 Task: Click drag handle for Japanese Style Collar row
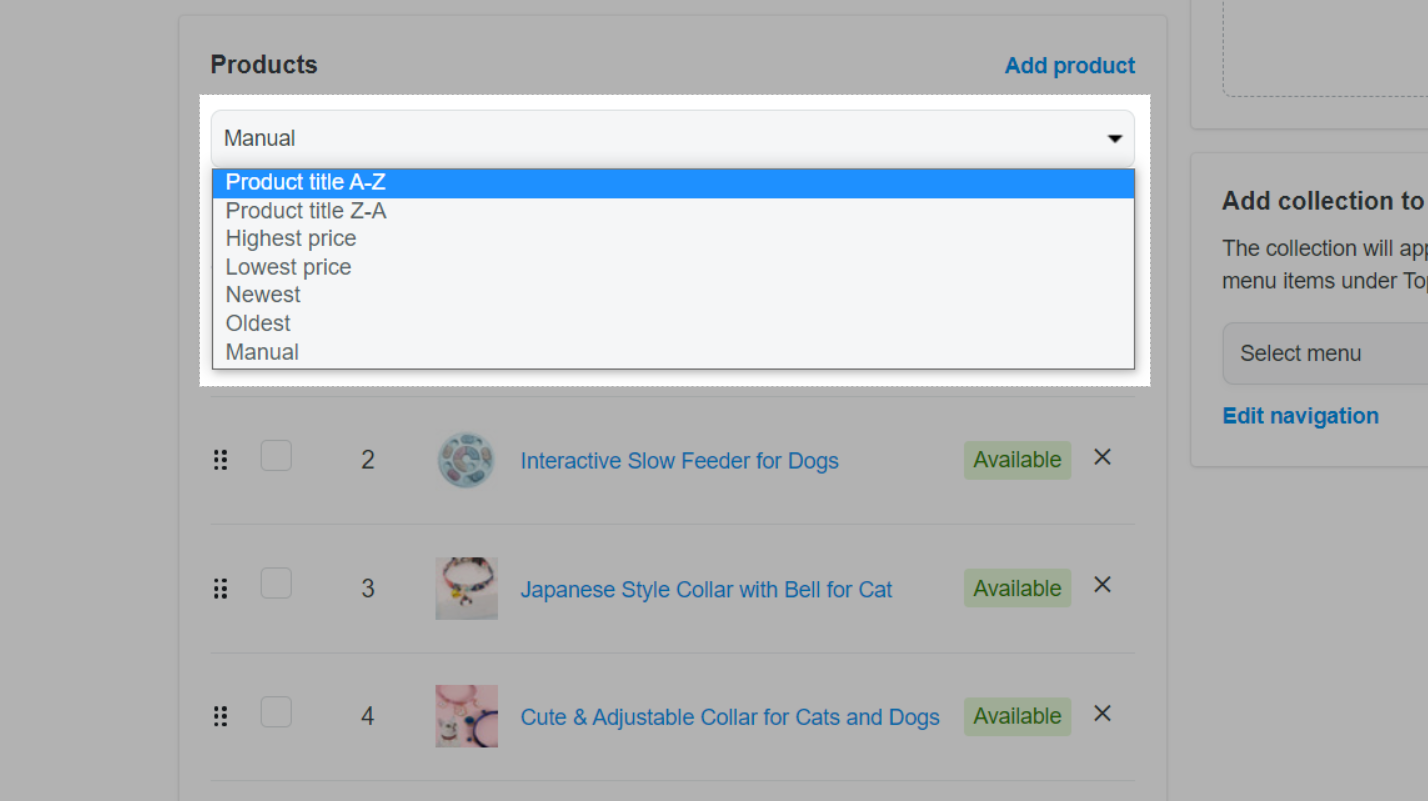(221, 588)
